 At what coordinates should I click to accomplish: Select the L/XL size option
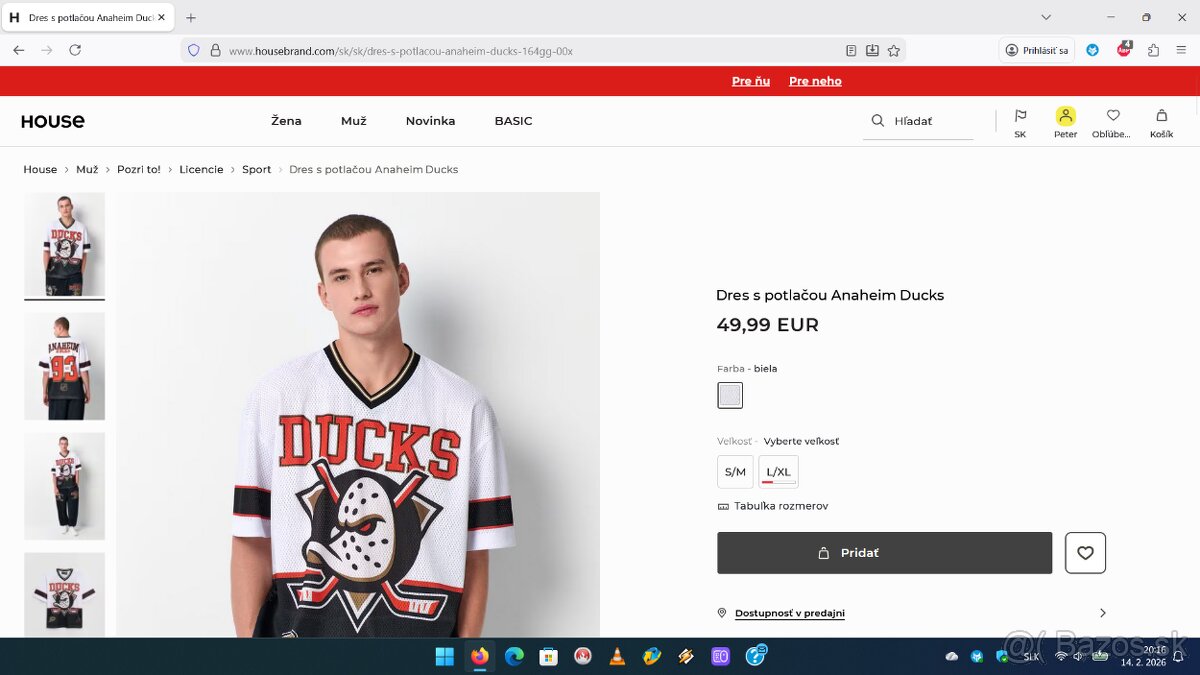778,471
